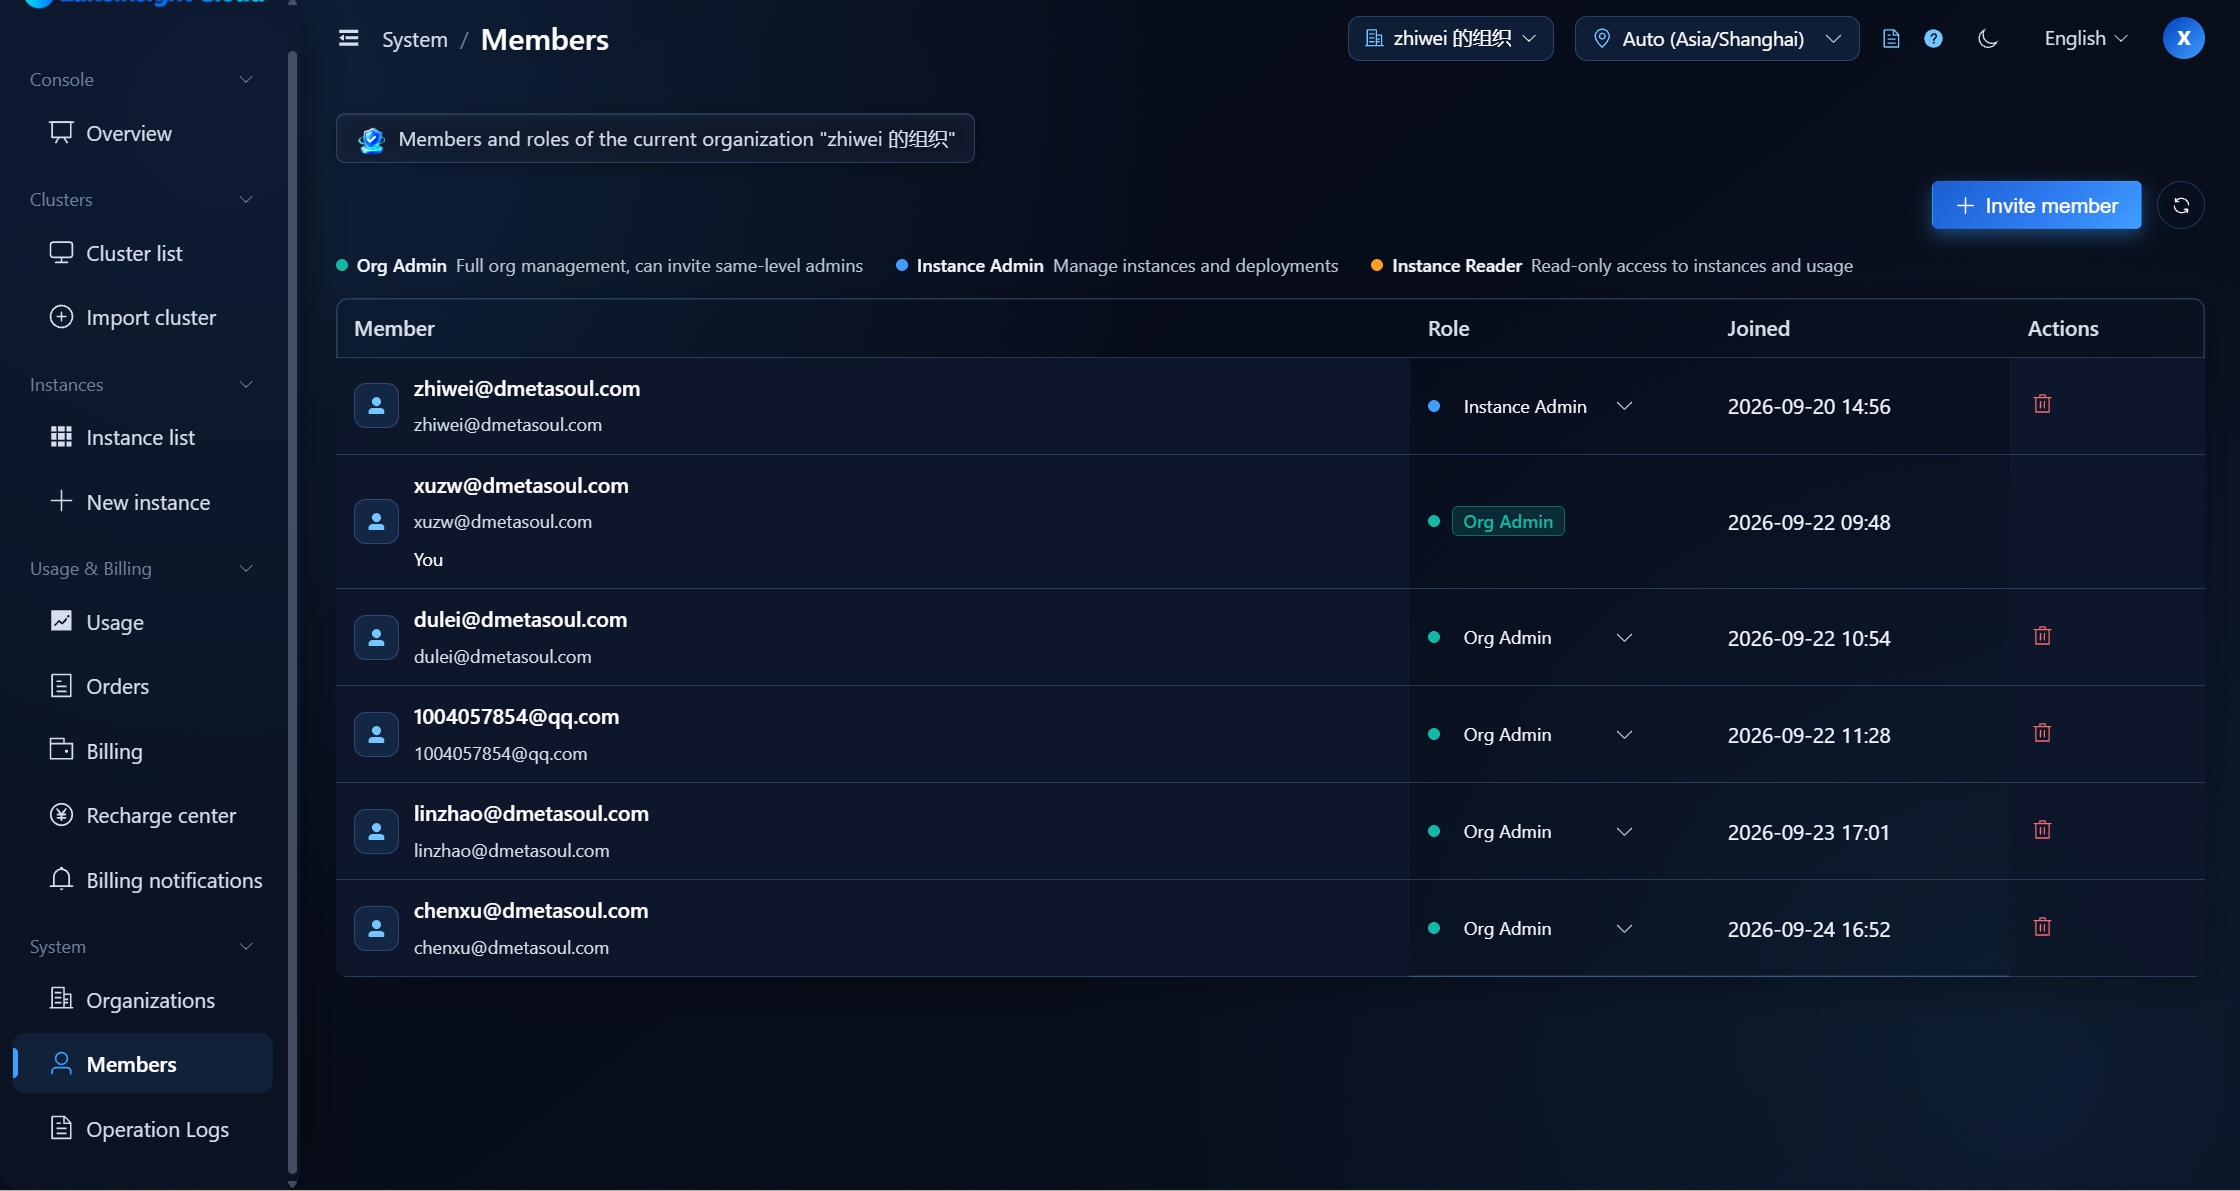Delete member chenxu@dmetasoul.com
The image size is (2240, 1191).
tap(2042, 927)
